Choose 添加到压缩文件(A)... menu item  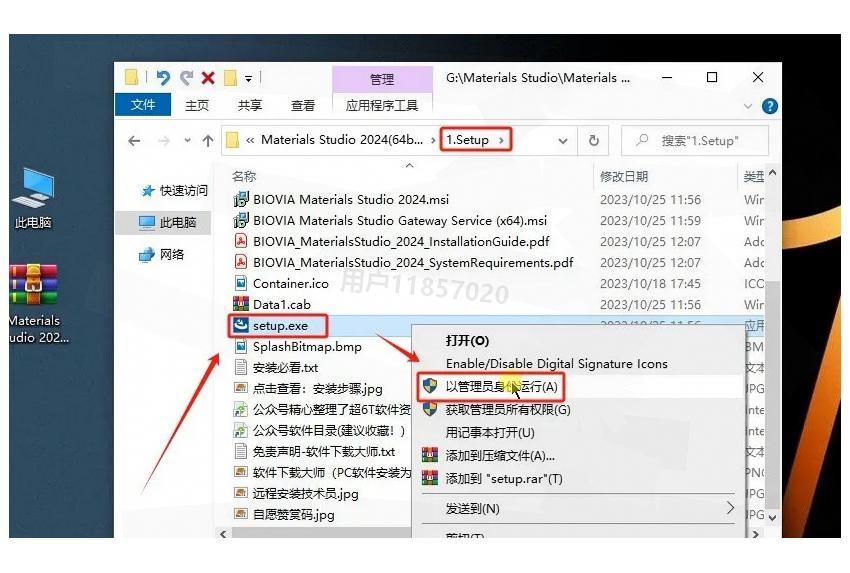(500, 456)
